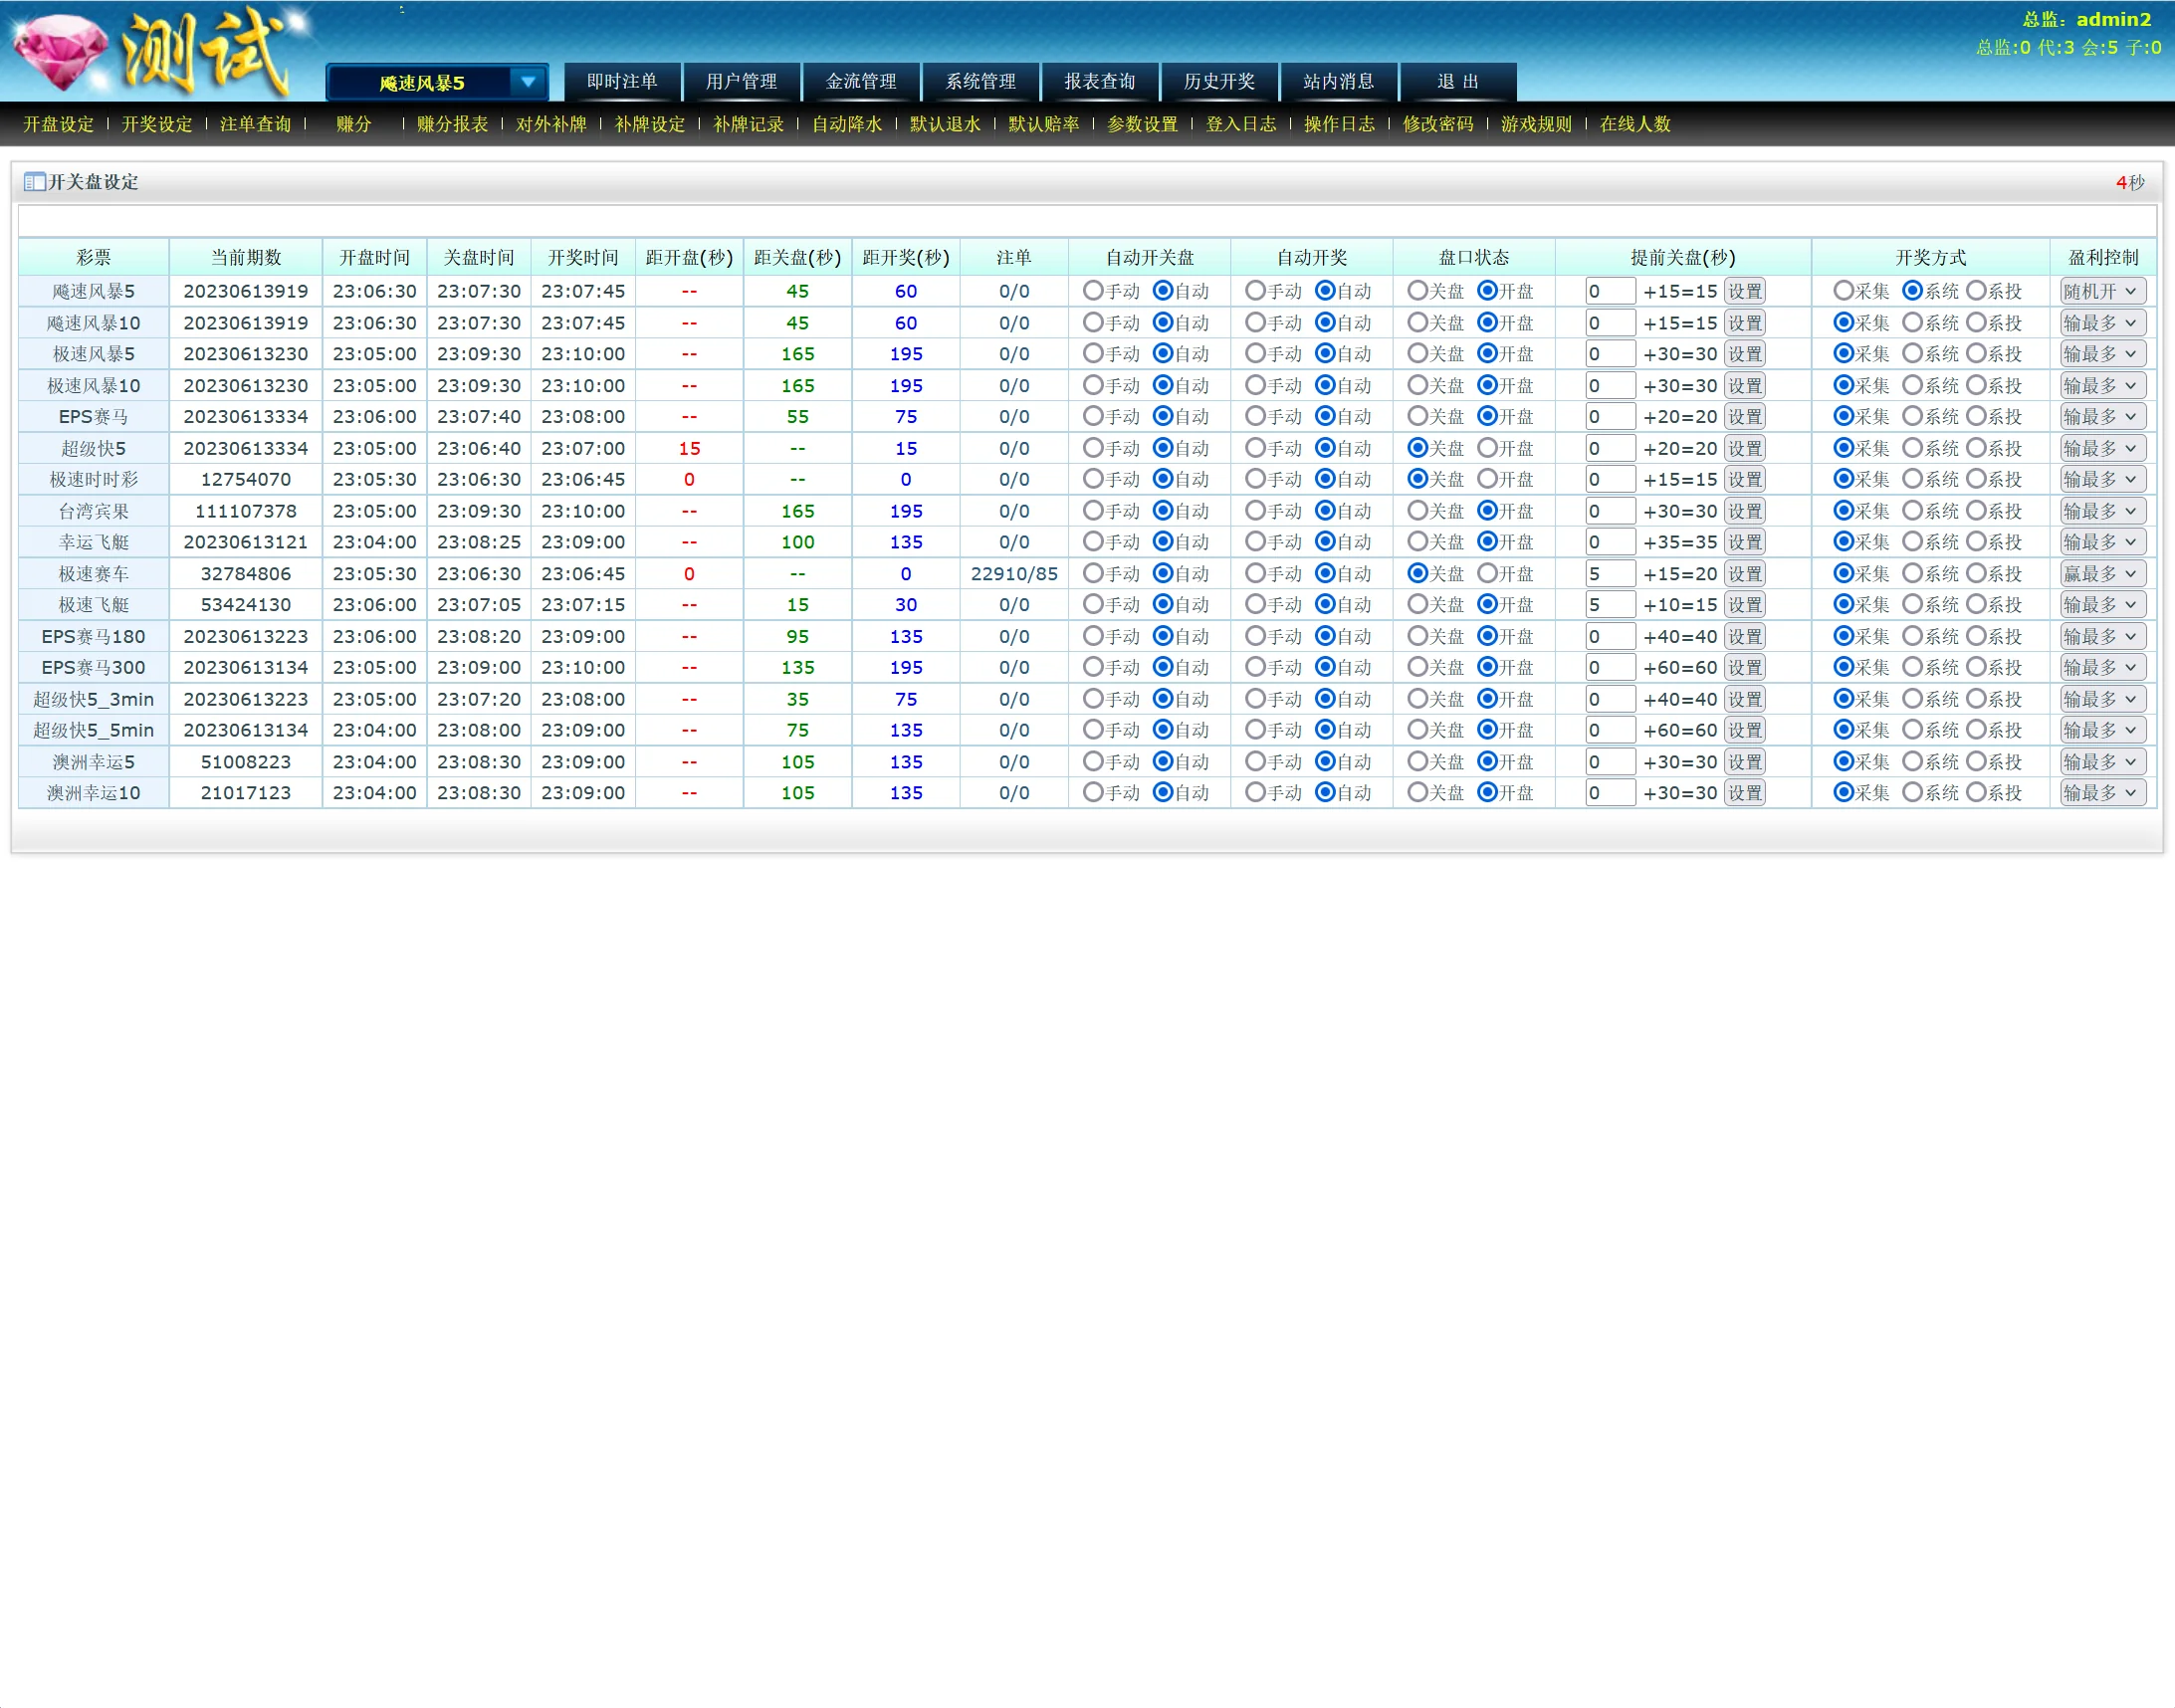Go to 开奖设定 submenu link
This screenshot has height=1708, width=2175.
(156, 124)
